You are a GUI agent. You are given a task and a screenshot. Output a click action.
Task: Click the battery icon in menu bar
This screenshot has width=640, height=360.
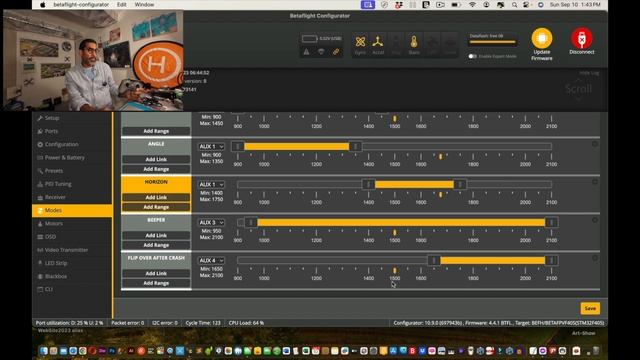pyautogui.click(x=456, y=5)
